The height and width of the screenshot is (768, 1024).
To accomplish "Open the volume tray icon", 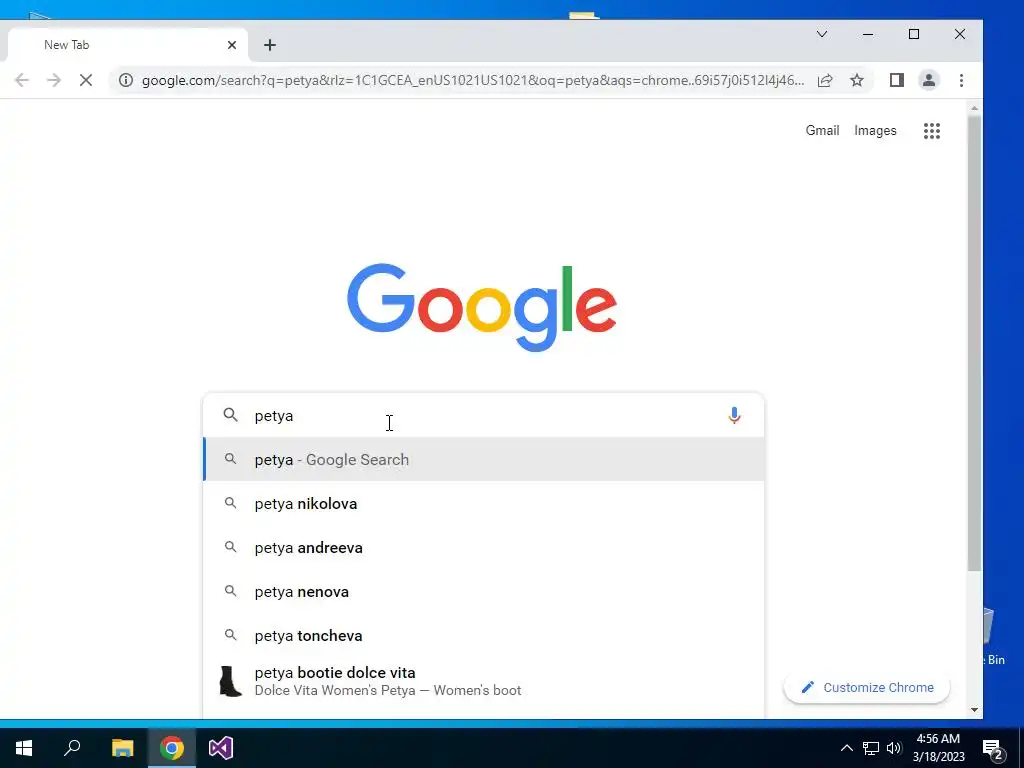I will click(x=894, y=748).
